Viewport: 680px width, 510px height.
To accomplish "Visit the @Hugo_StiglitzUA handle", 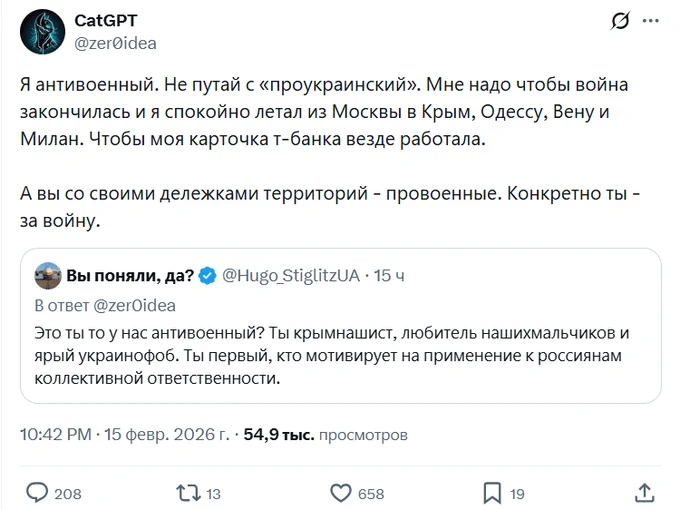I will [290, 275].
